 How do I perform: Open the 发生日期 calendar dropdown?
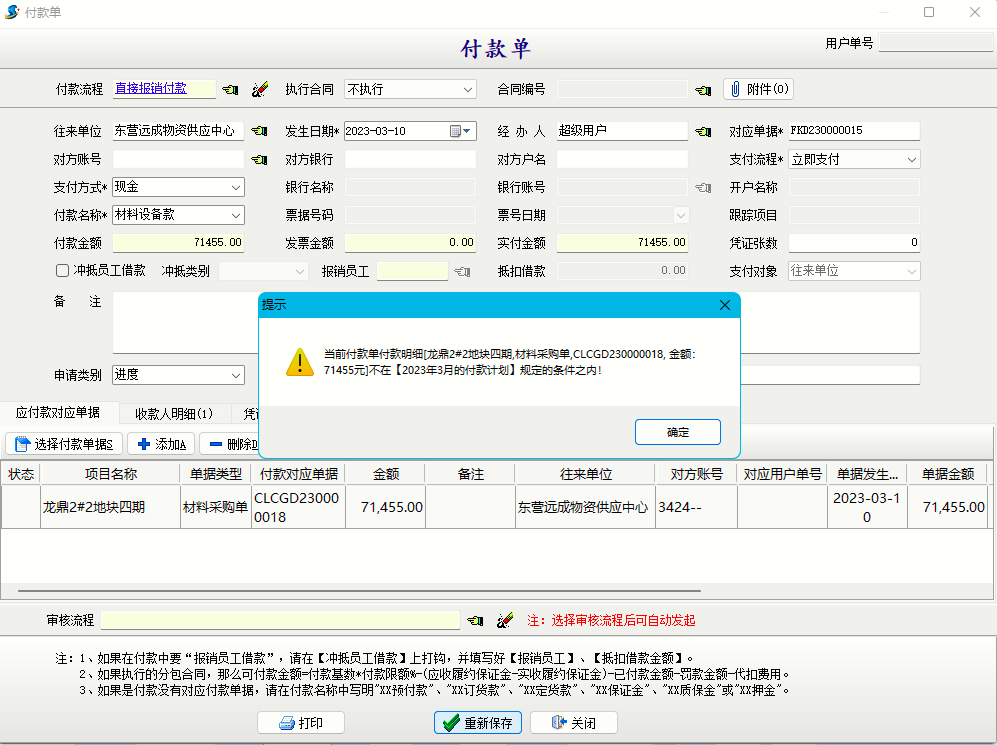pyautogui.click(x=467, y=131)
